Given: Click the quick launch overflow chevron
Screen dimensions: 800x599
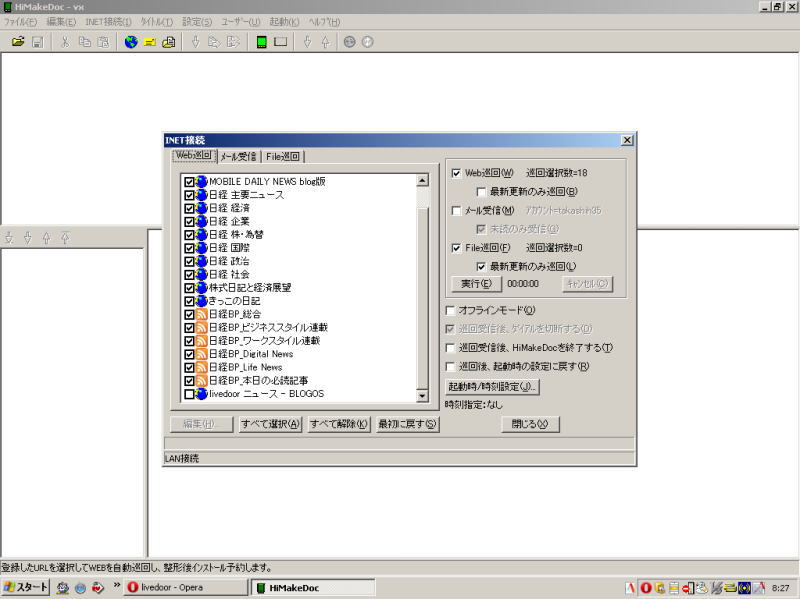Looking at the screenshot, I should pos(117,585).
